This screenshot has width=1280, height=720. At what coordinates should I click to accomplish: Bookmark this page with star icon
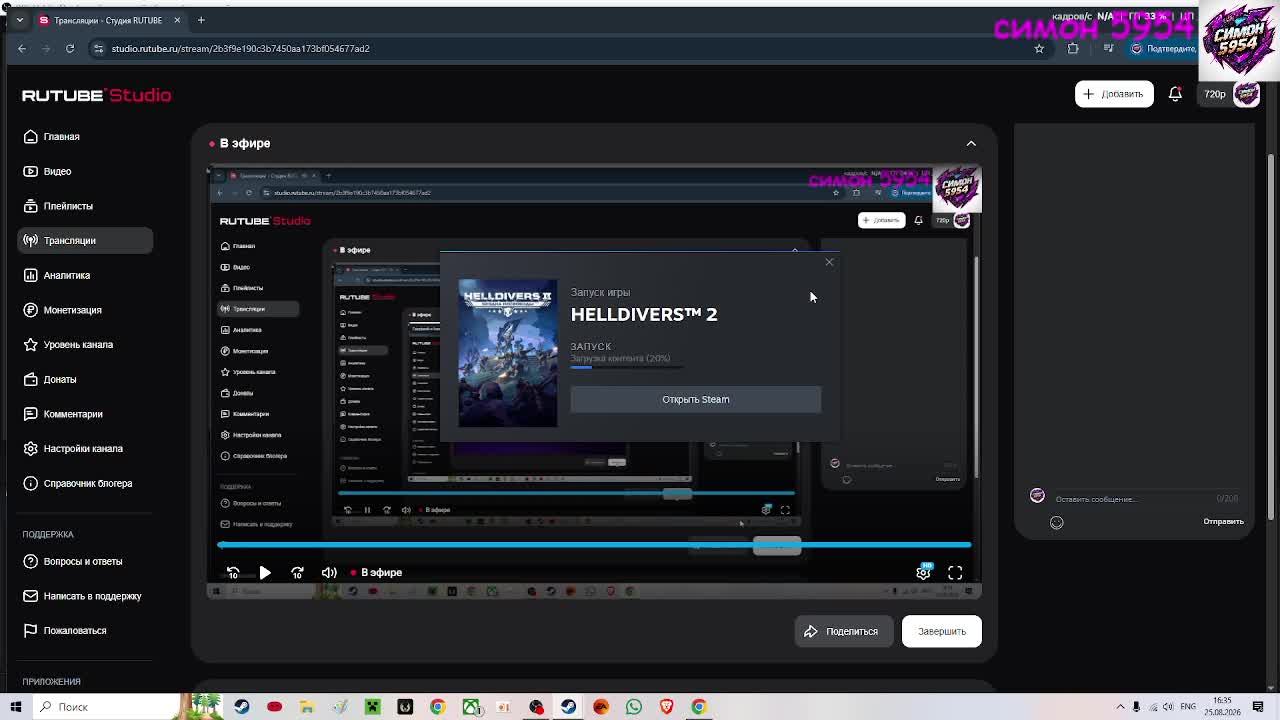pos(1039,48)
